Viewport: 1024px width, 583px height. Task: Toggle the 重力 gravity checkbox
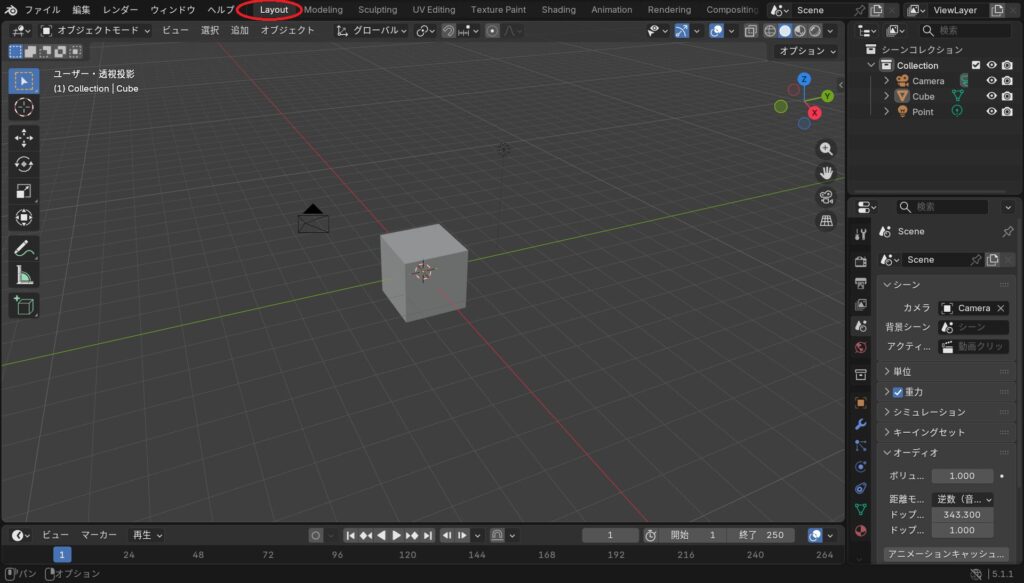(898, 392)
